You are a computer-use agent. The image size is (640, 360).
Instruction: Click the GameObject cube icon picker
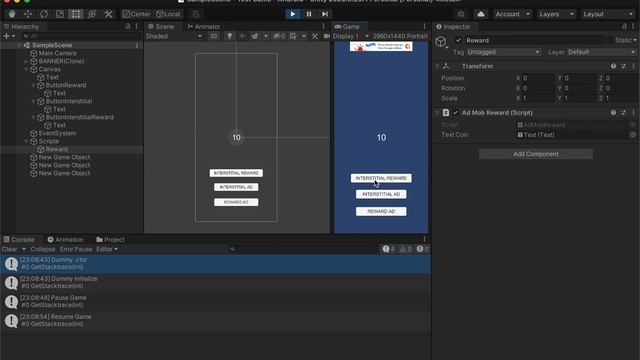pyautogui.click(x=441, y=42)
